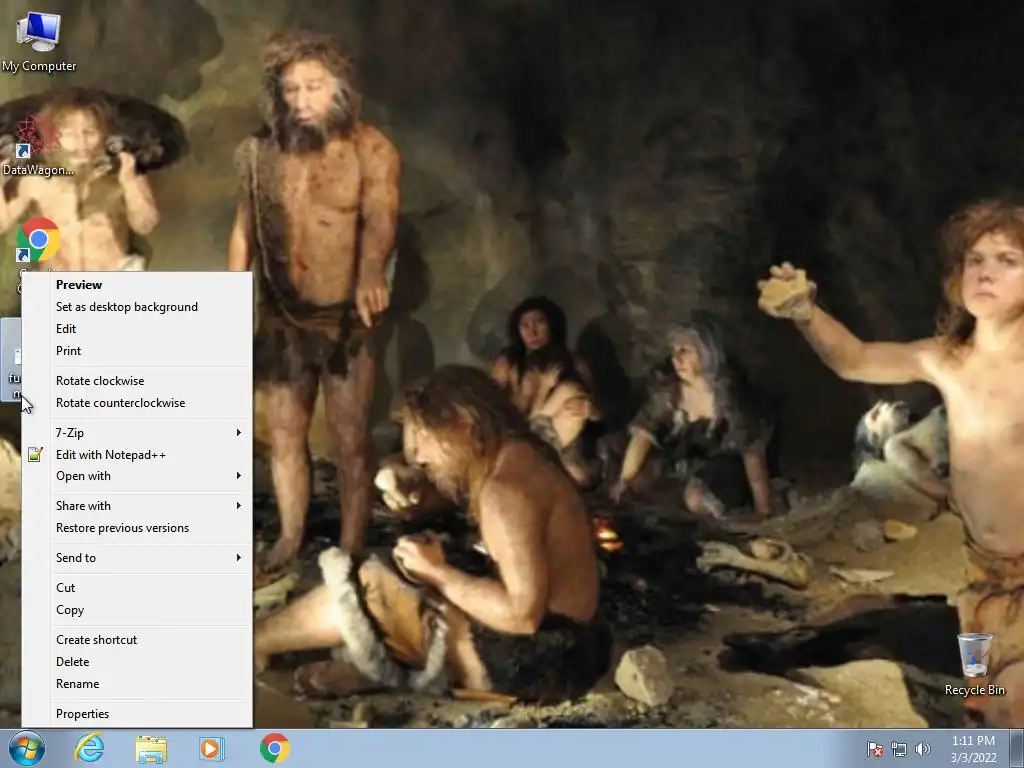Choose Print in the context menu
The image size is (1024, 768).
click(137, 351)
